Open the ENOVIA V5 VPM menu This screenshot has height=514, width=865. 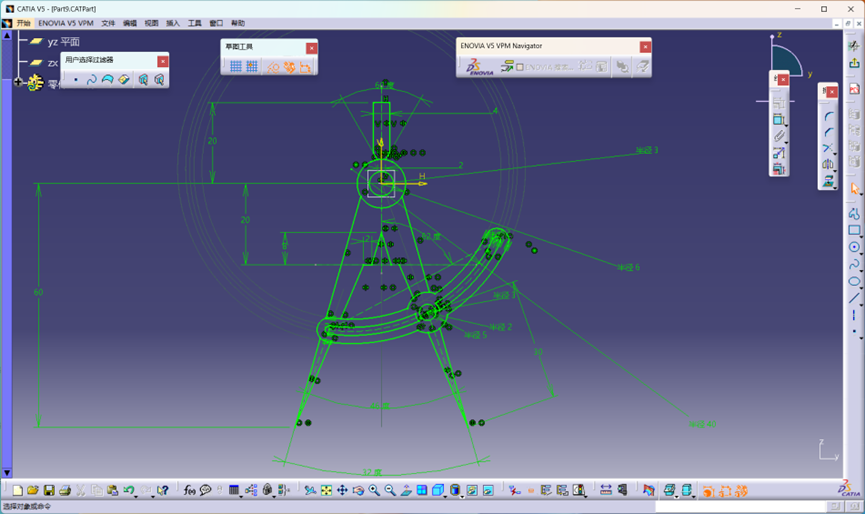(x=66, y=23)
